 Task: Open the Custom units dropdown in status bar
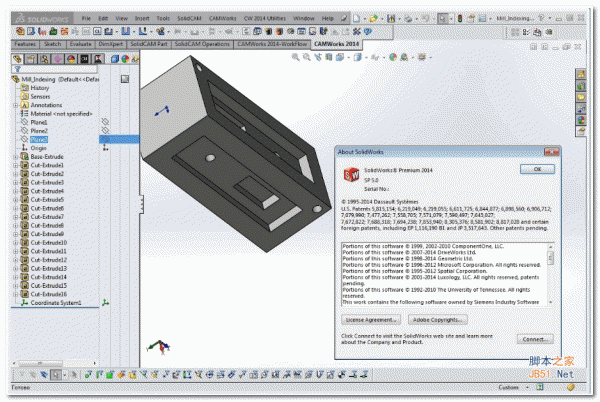(527, 387)
